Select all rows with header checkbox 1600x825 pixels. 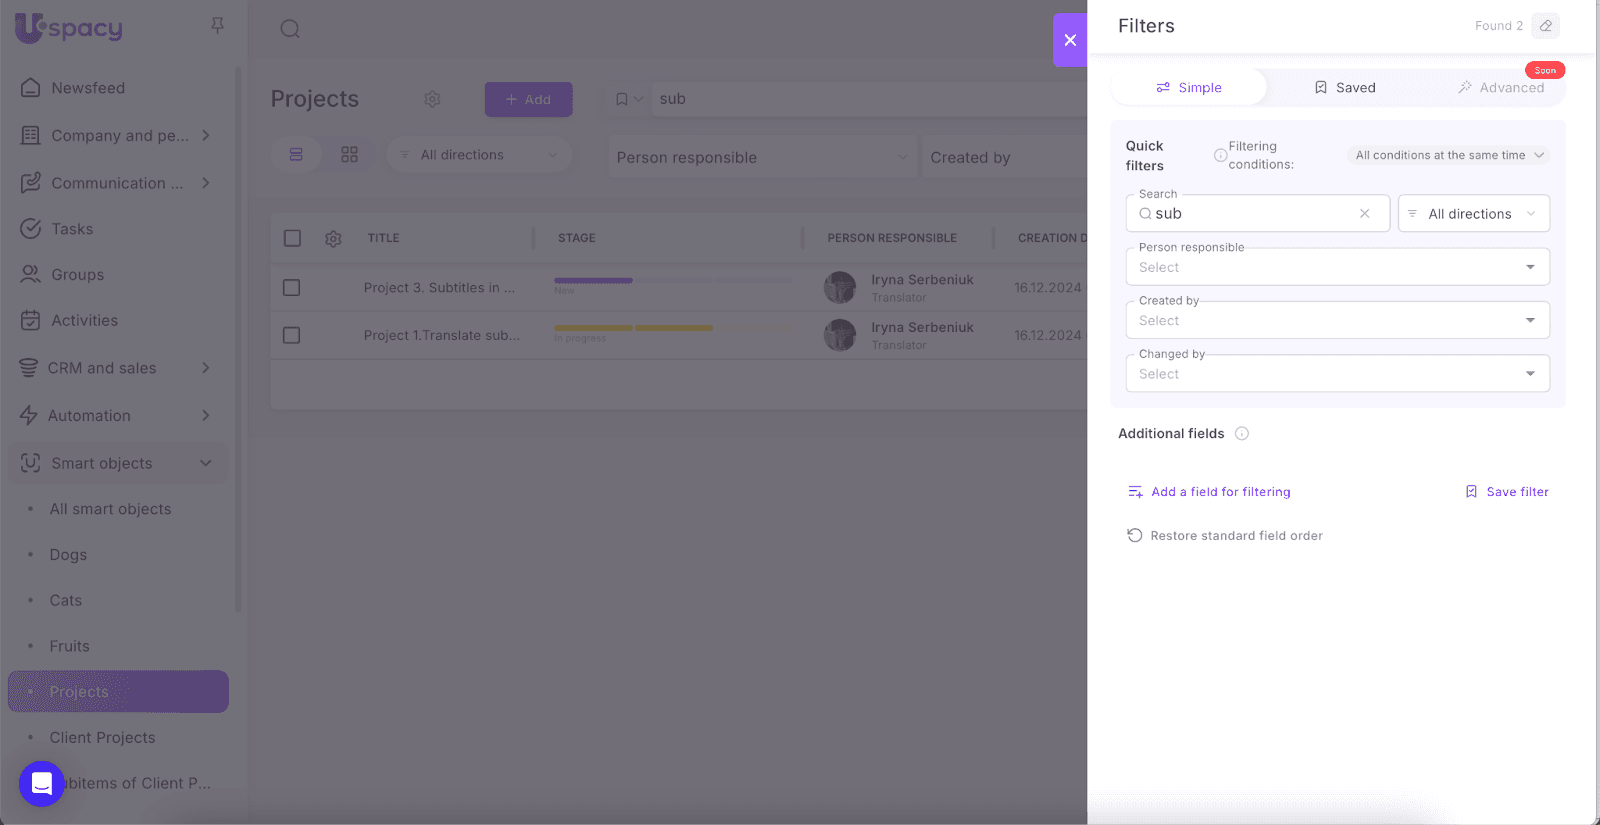pyautogui.click(x=292, y=238)
